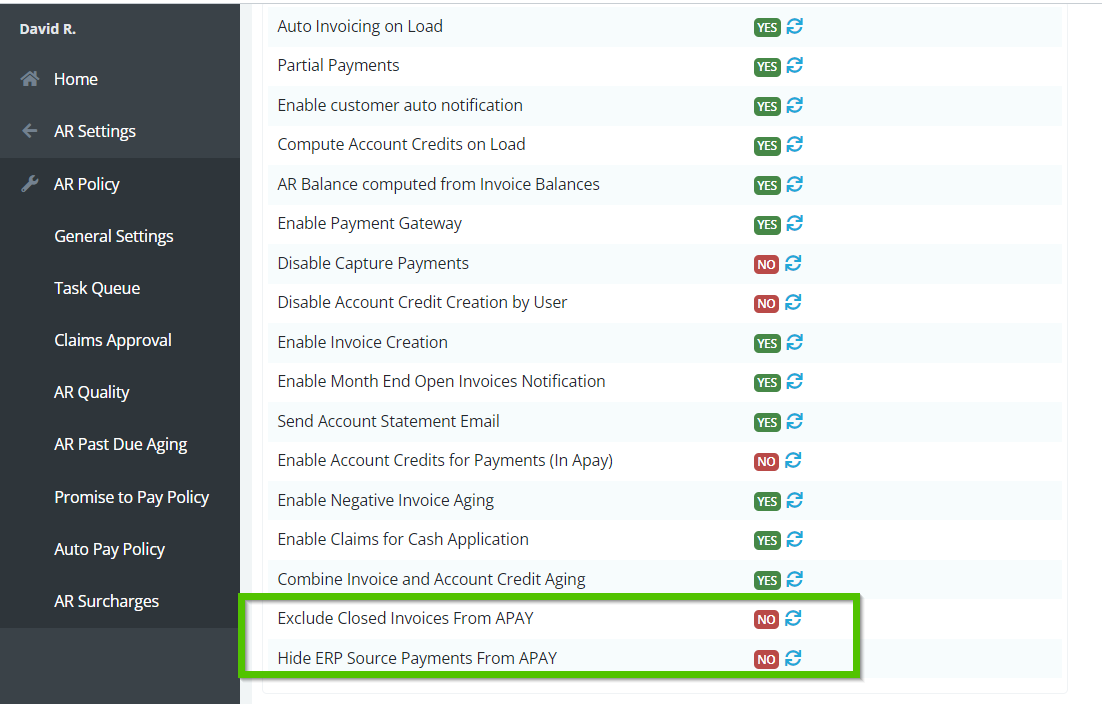Toggle NO badge for Disable Account Credit Creation by User
Viewport: 1102px width, 704px height.
click(766, 304)
